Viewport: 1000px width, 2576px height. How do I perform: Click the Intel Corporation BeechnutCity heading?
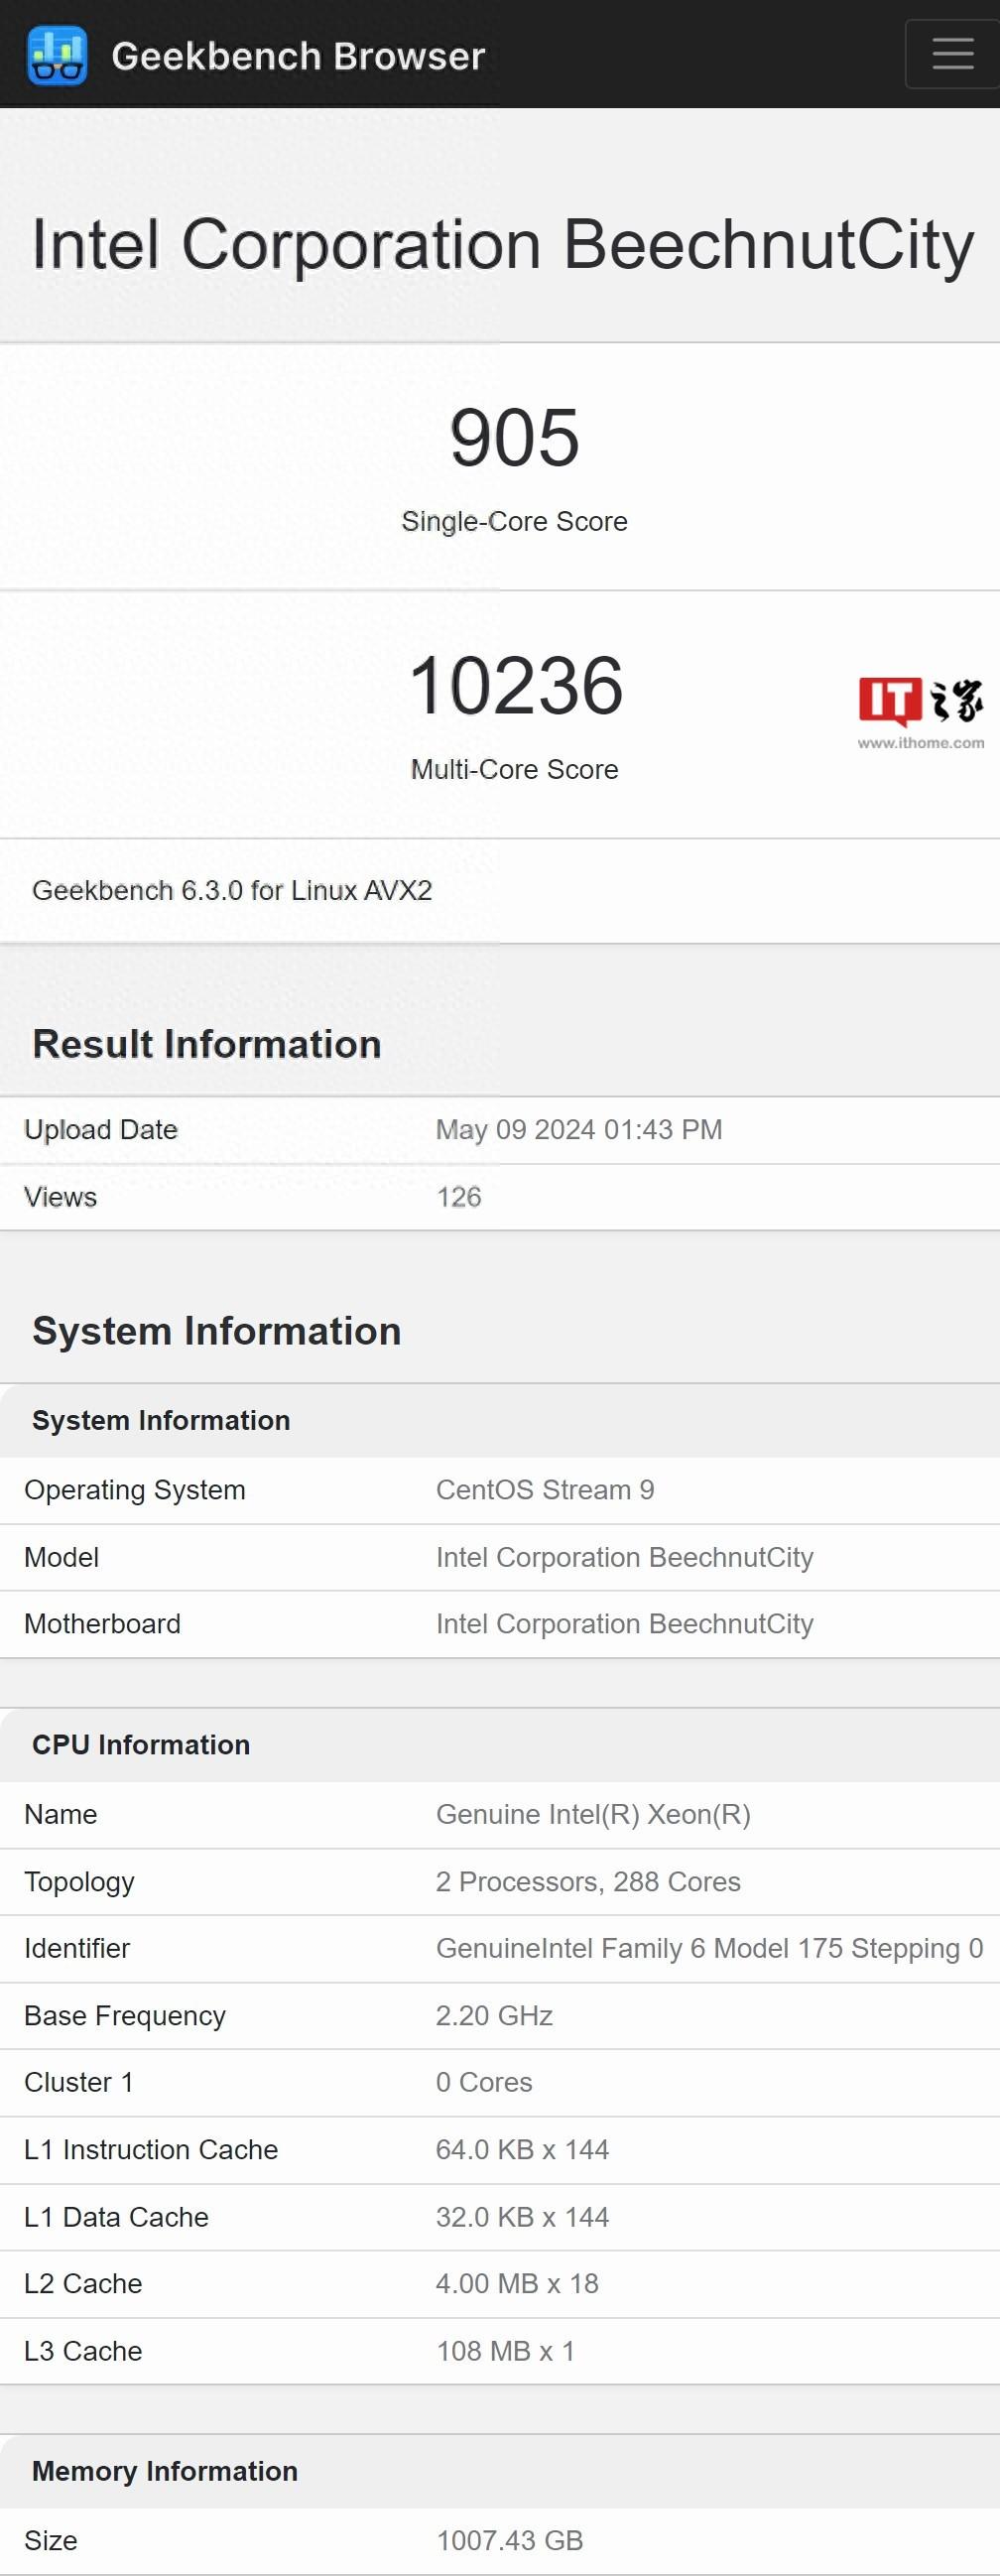(x=502, y=244)
